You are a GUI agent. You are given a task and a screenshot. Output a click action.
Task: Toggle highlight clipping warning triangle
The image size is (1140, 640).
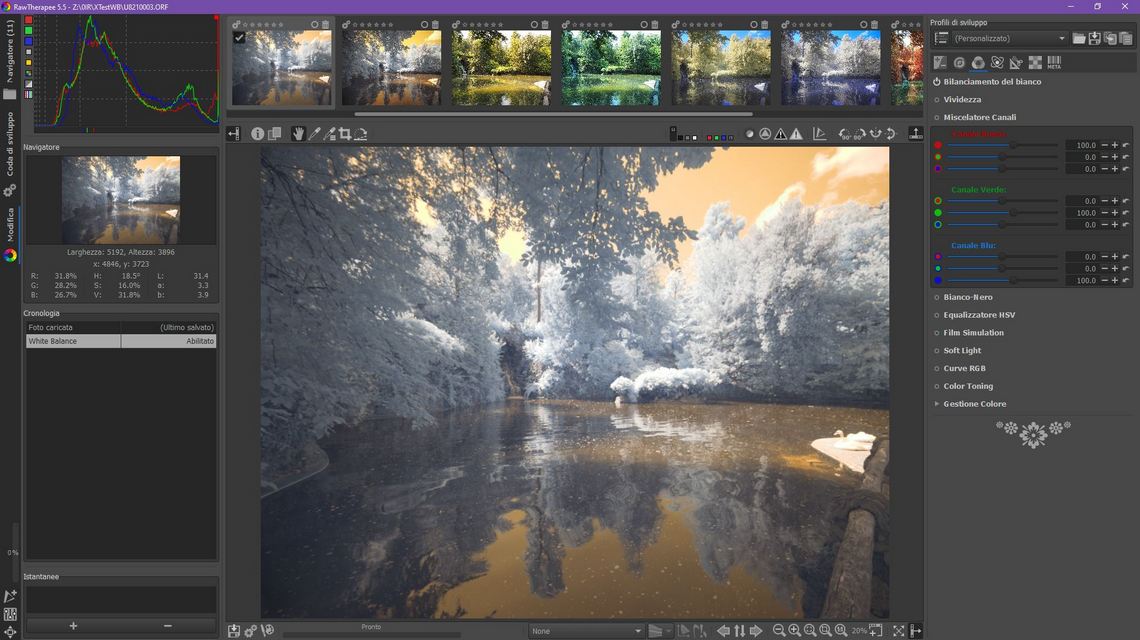(x=797, y=134)
